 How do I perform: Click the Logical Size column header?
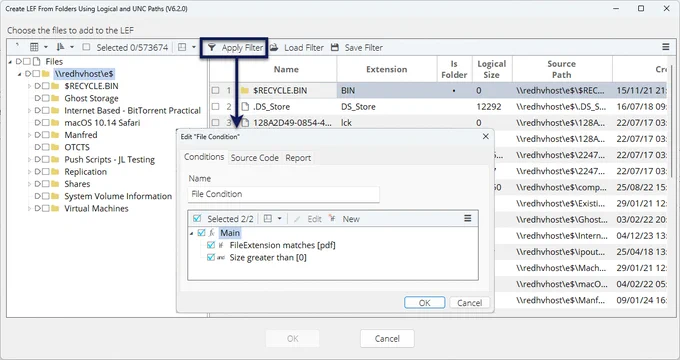click(491, 69)
